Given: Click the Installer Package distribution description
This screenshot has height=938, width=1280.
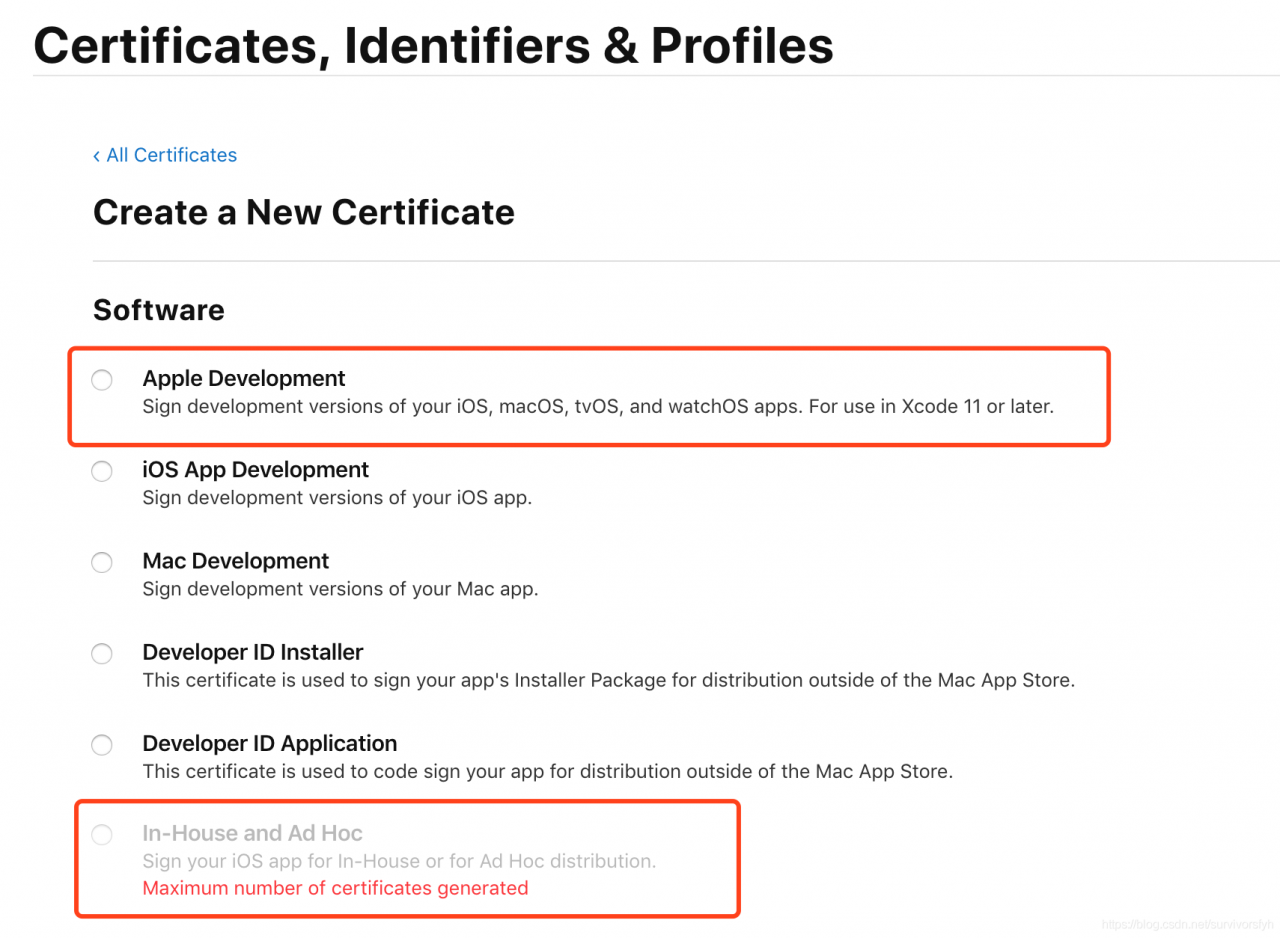Looking at the screenshot, I should coord(608,681).
